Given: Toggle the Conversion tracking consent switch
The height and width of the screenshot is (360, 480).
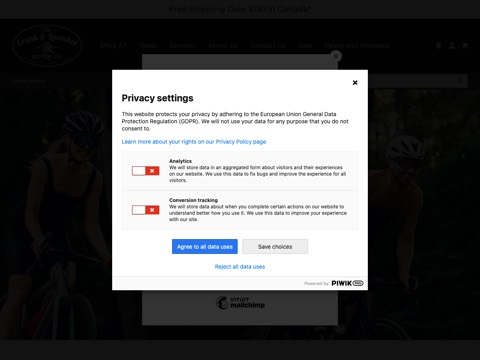Looking at the screenshot, I should 146,210.
